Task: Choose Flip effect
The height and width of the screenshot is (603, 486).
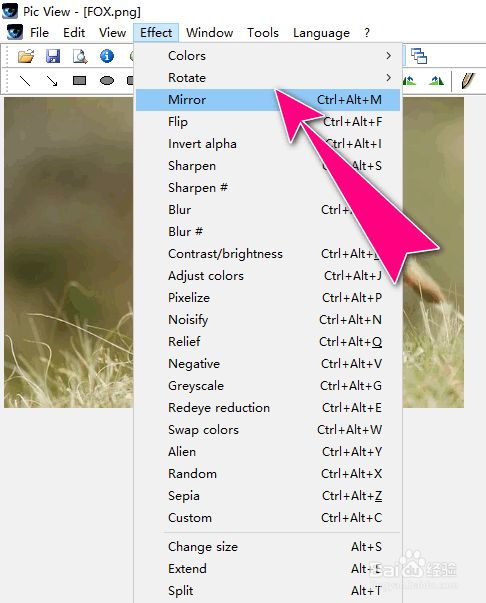Action: [x=268, y=122]
